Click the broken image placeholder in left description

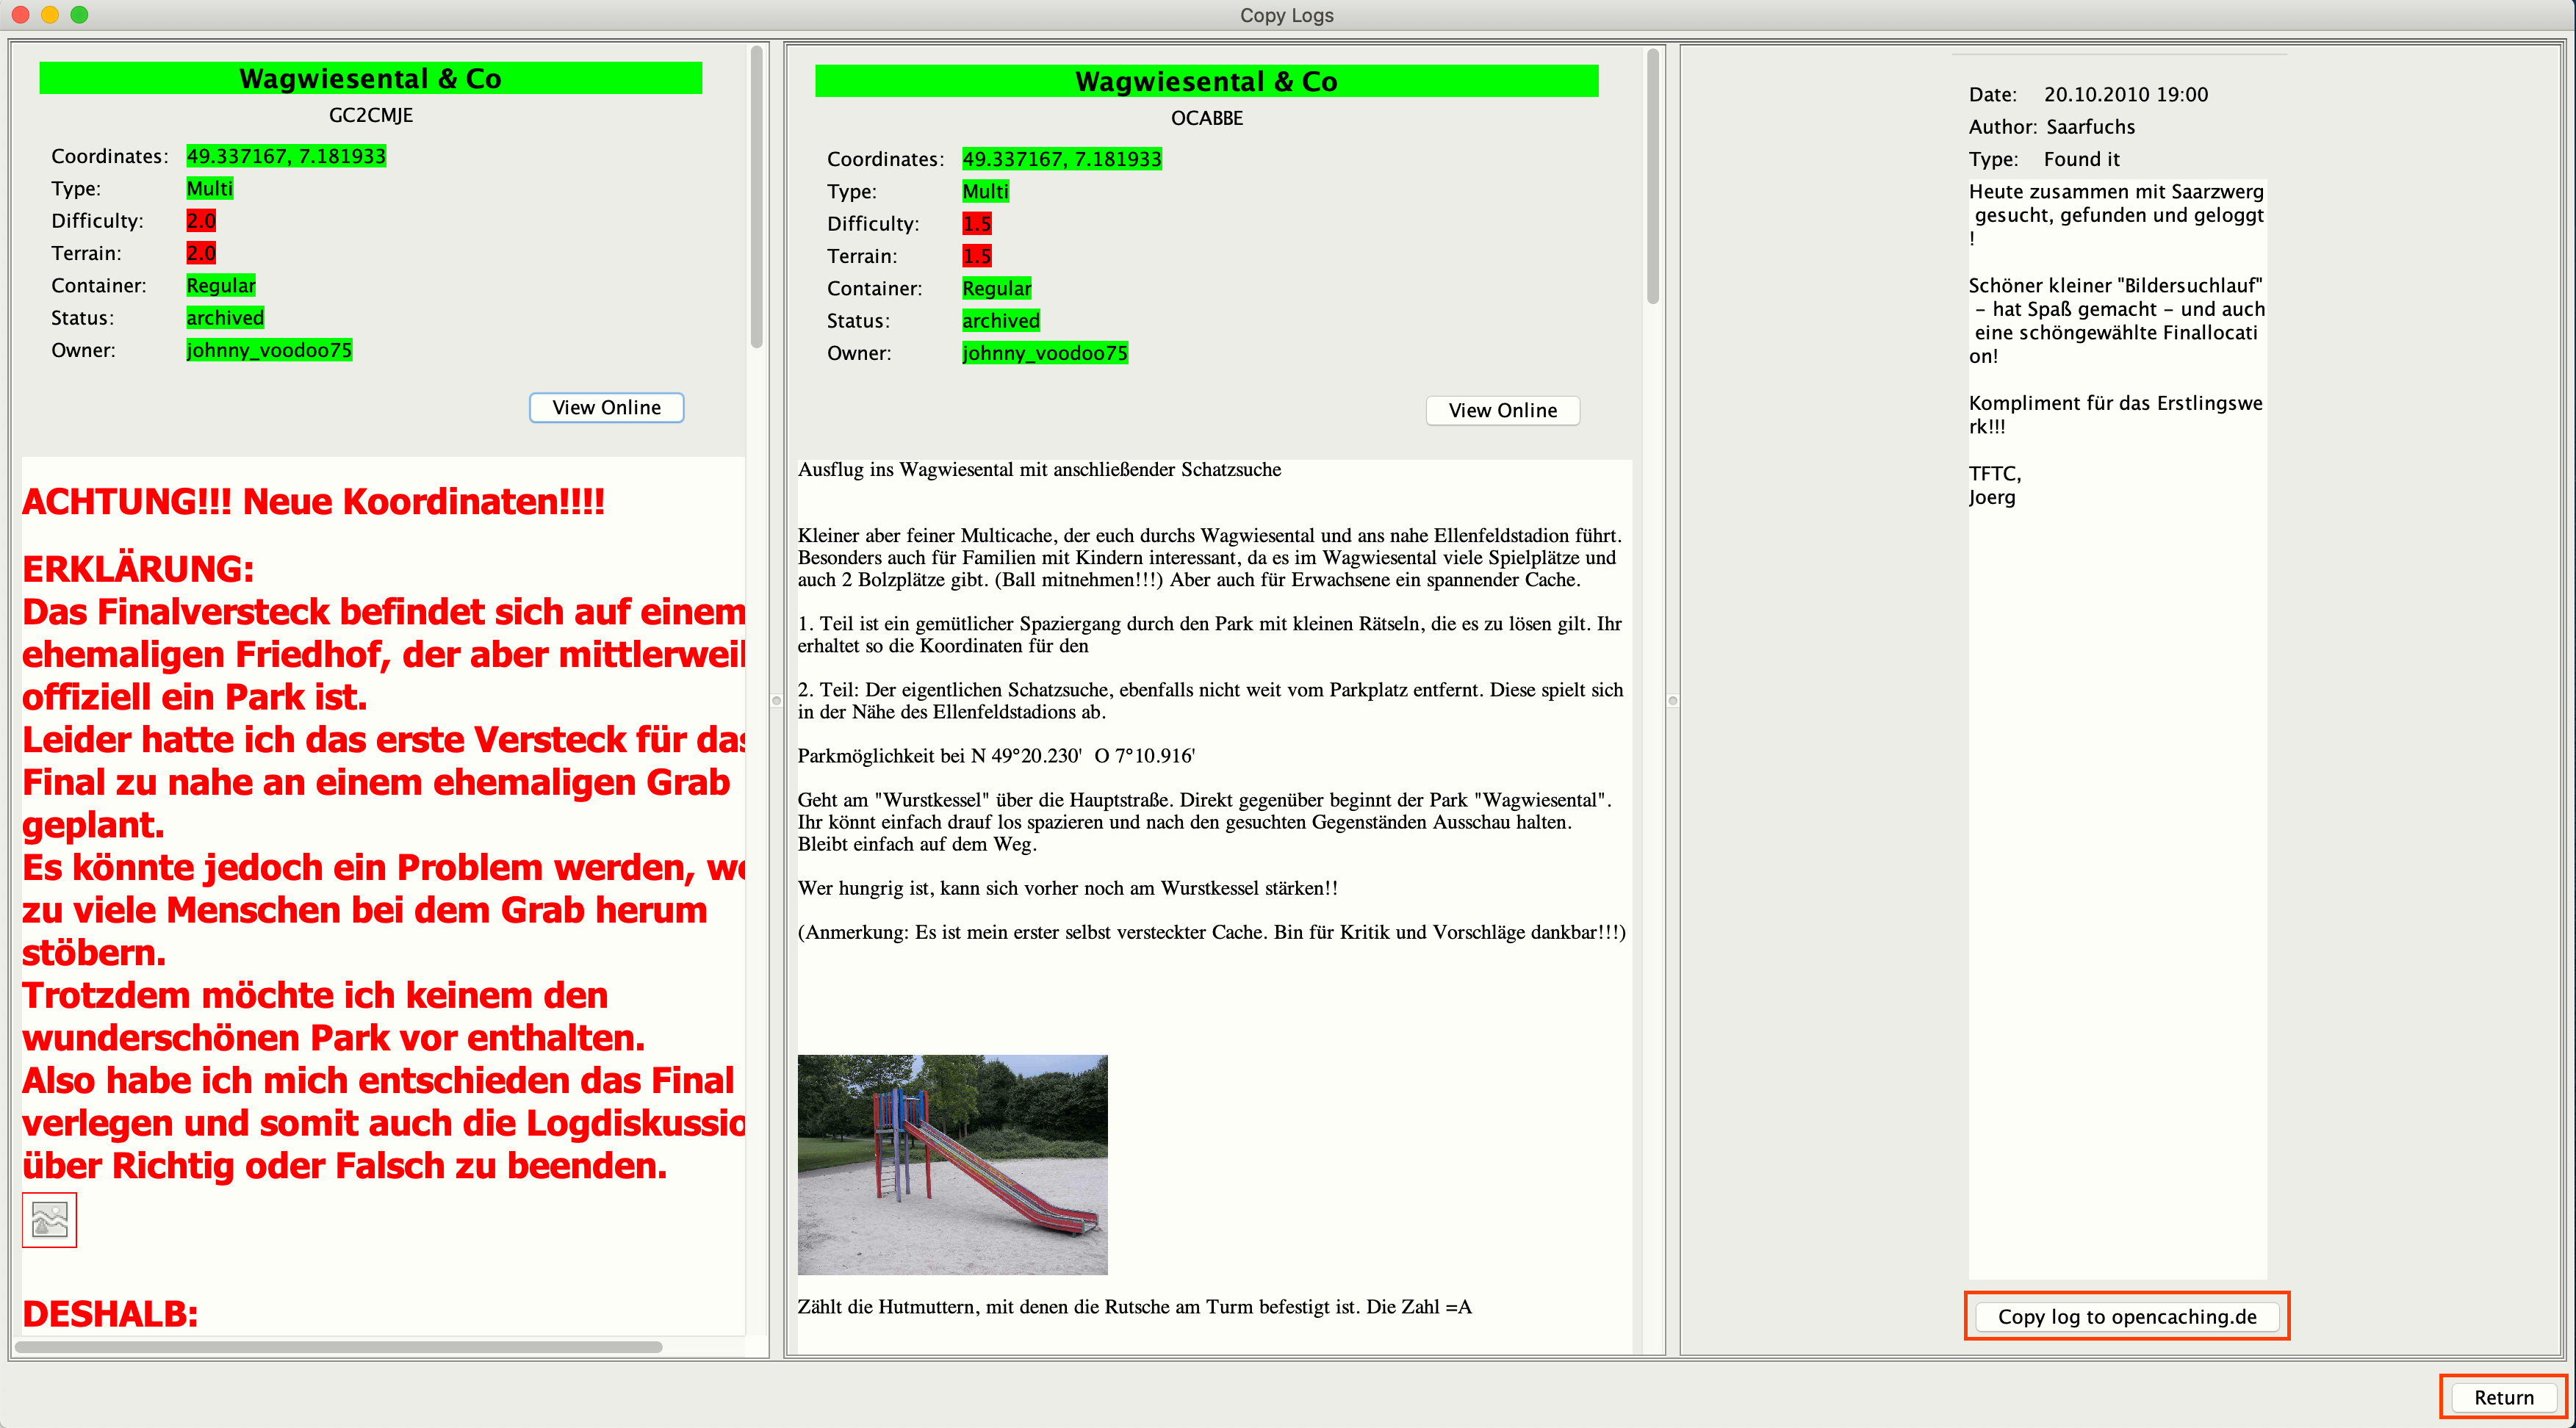(49, 1220)
